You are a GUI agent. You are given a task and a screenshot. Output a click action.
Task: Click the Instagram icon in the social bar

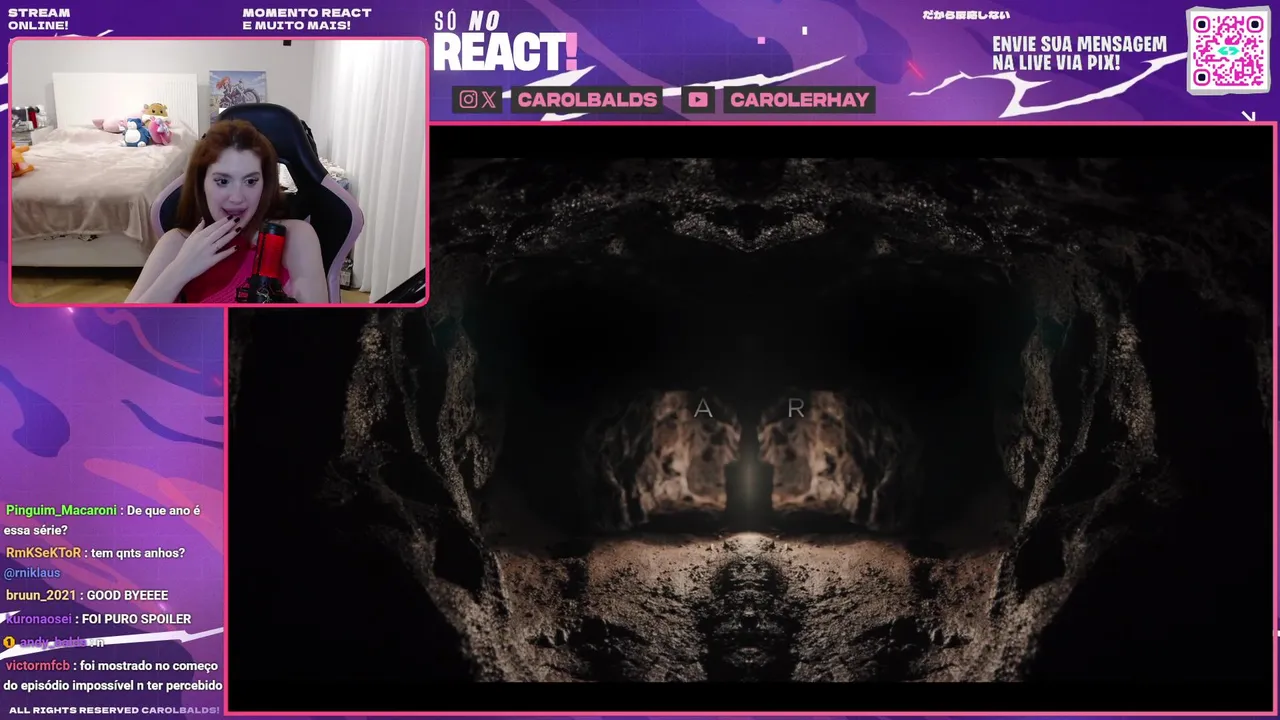pyautogui.click(x=468, y=99)
